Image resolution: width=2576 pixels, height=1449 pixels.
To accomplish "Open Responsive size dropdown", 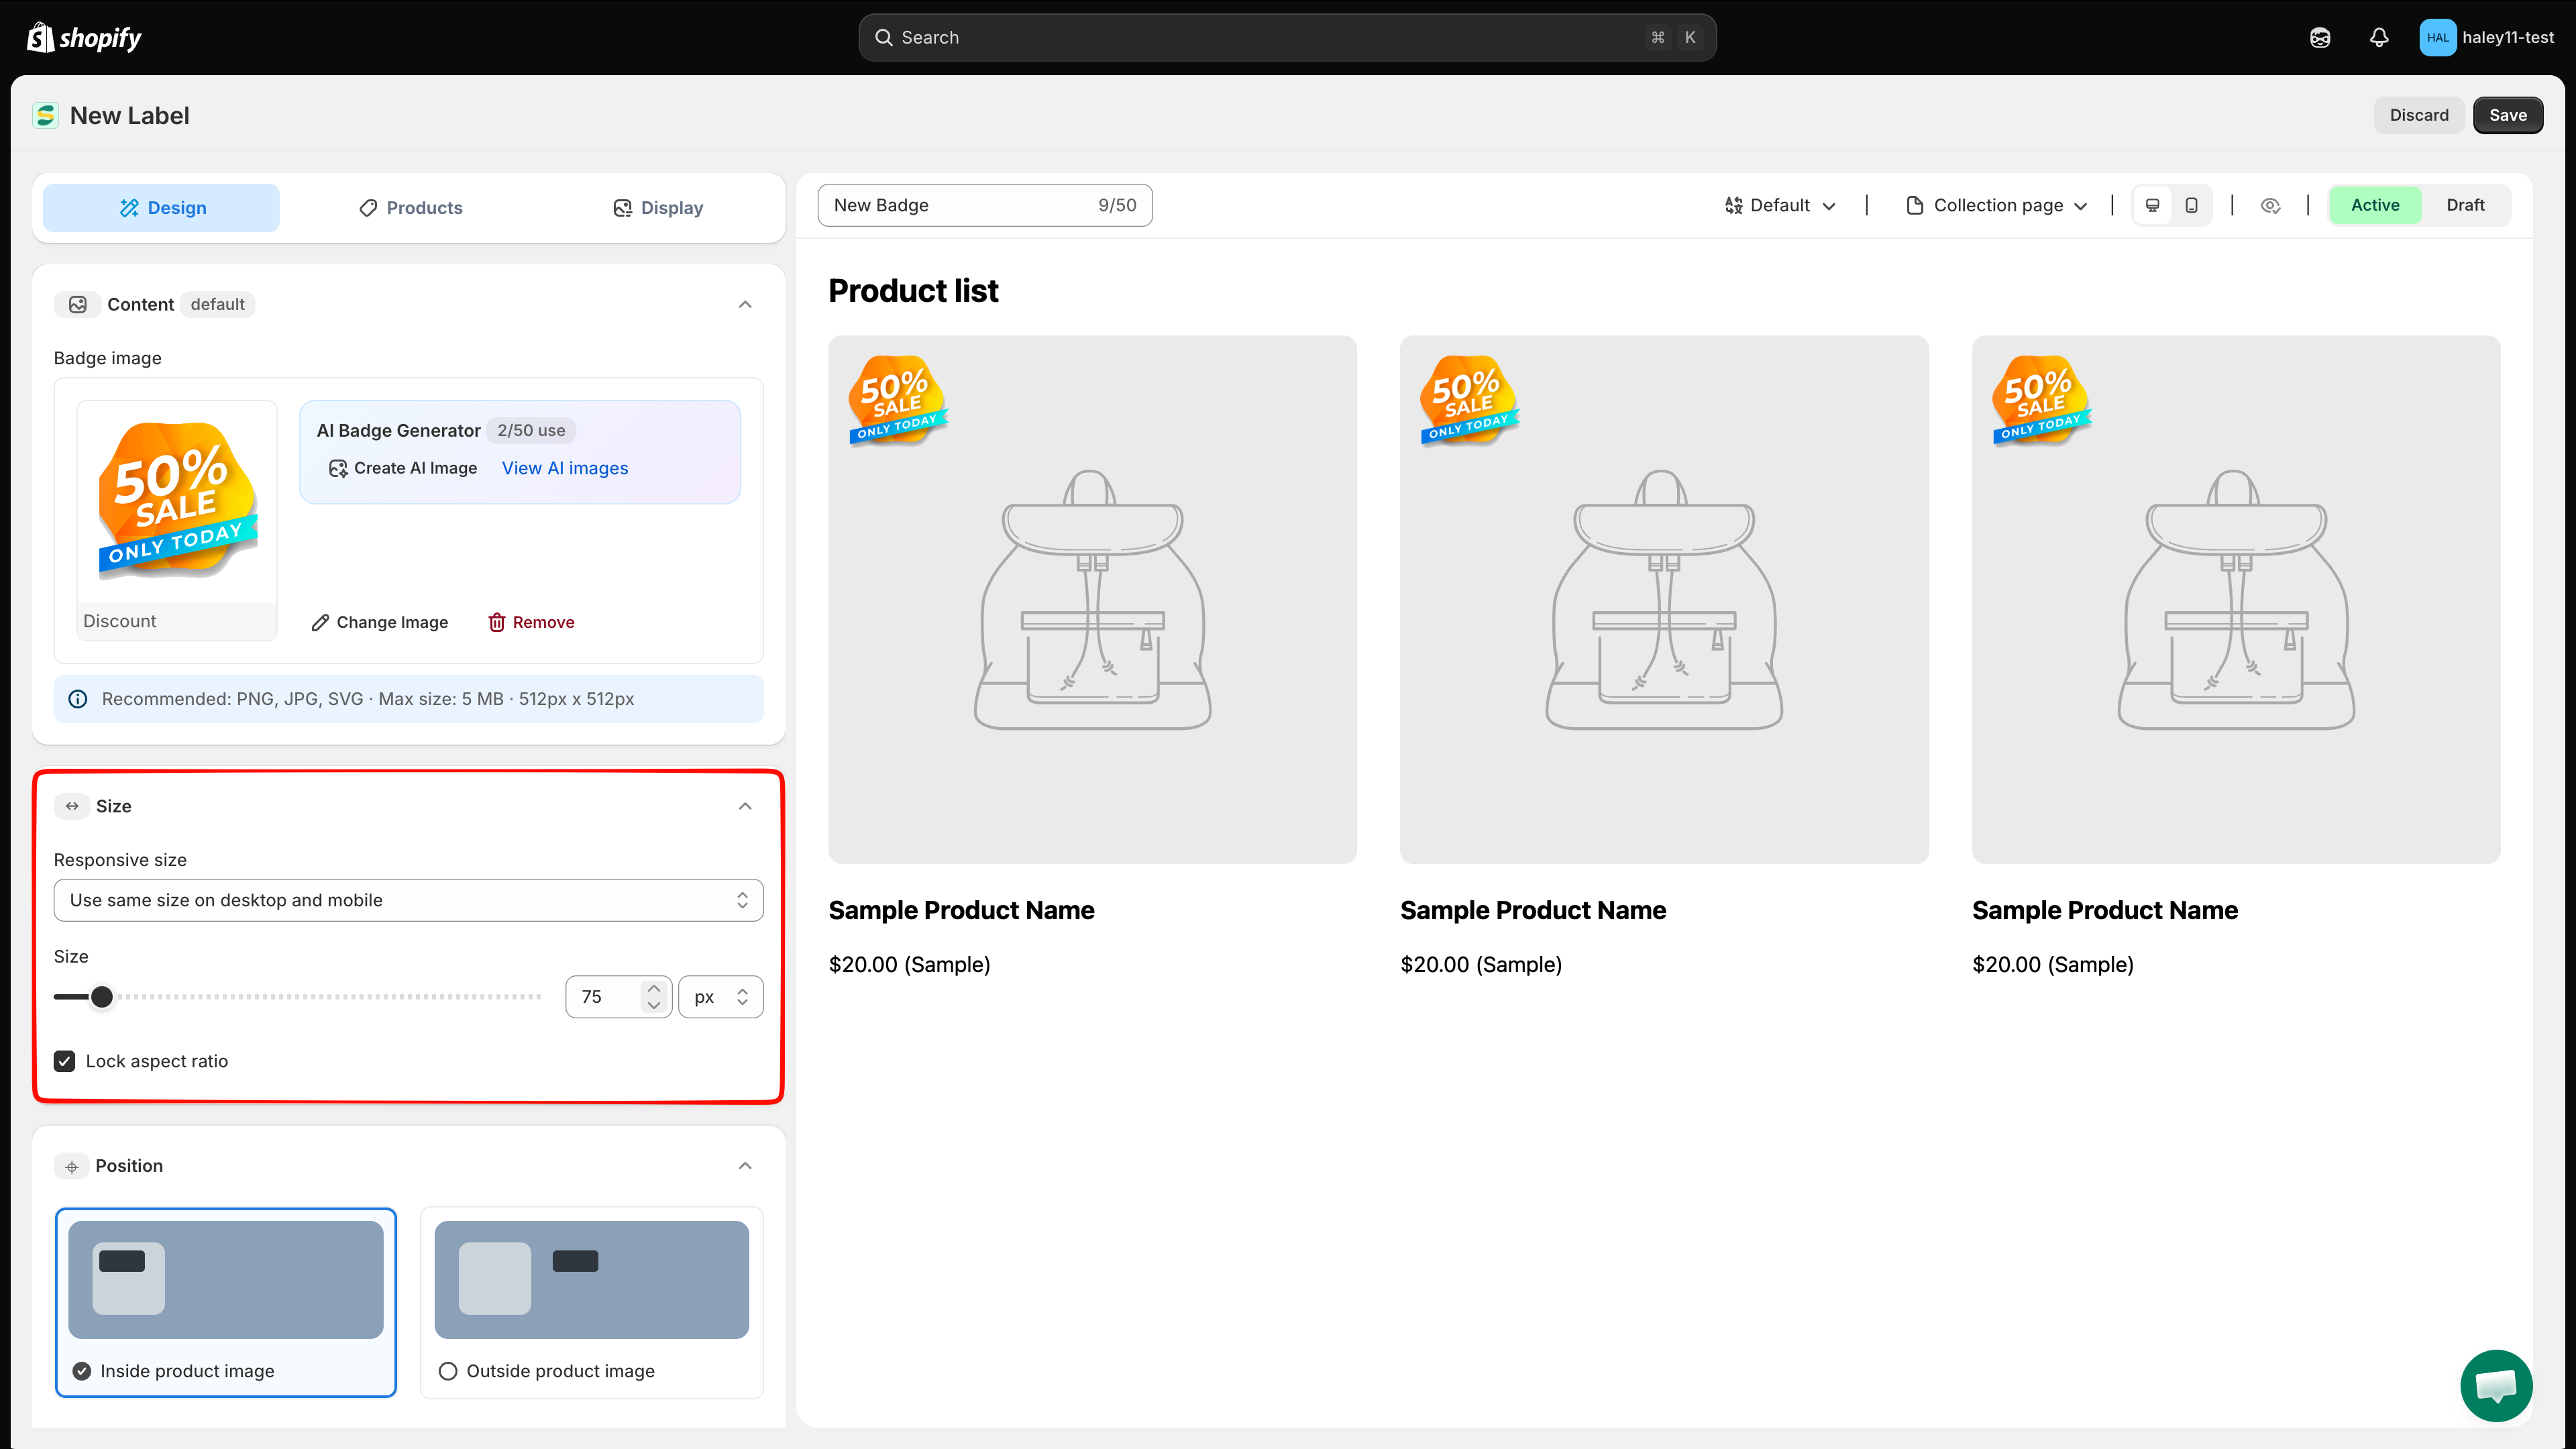I will (x=408, y=900).
